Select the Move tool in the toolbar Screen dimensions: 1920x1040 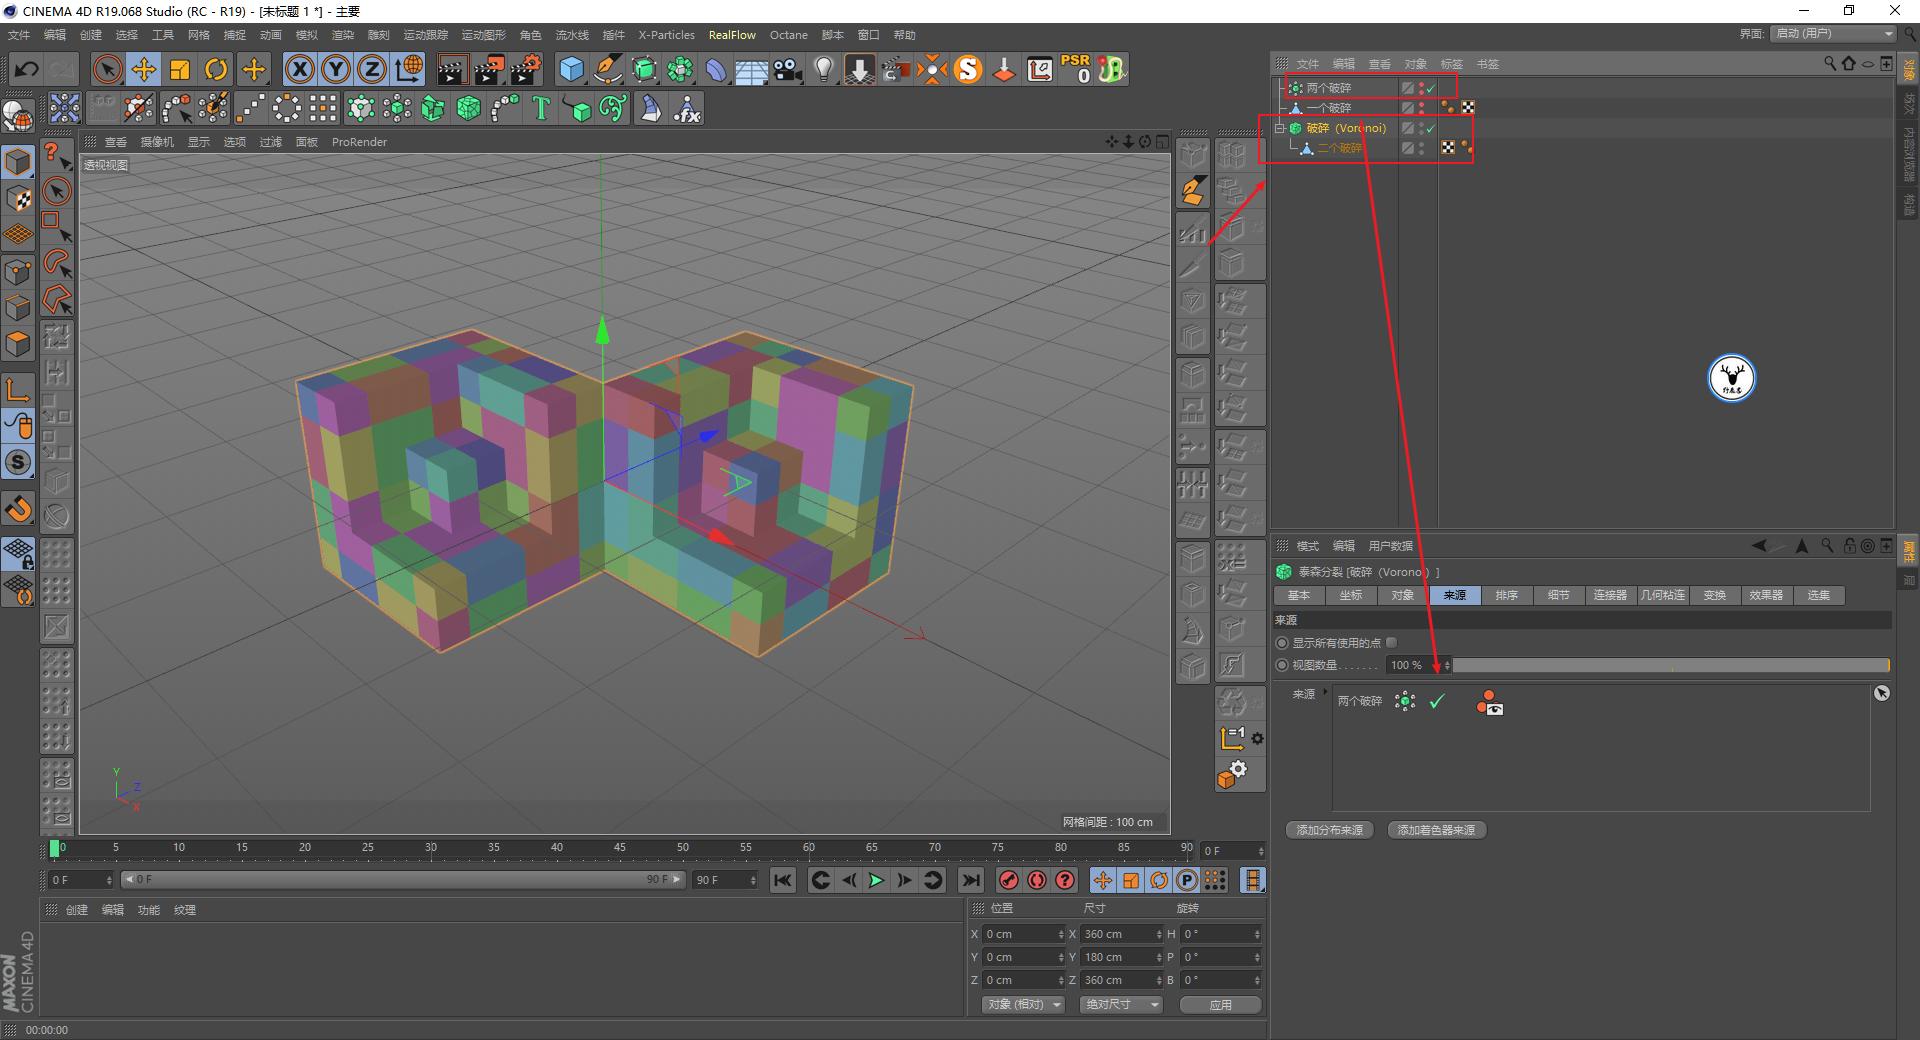click(143, 69)
